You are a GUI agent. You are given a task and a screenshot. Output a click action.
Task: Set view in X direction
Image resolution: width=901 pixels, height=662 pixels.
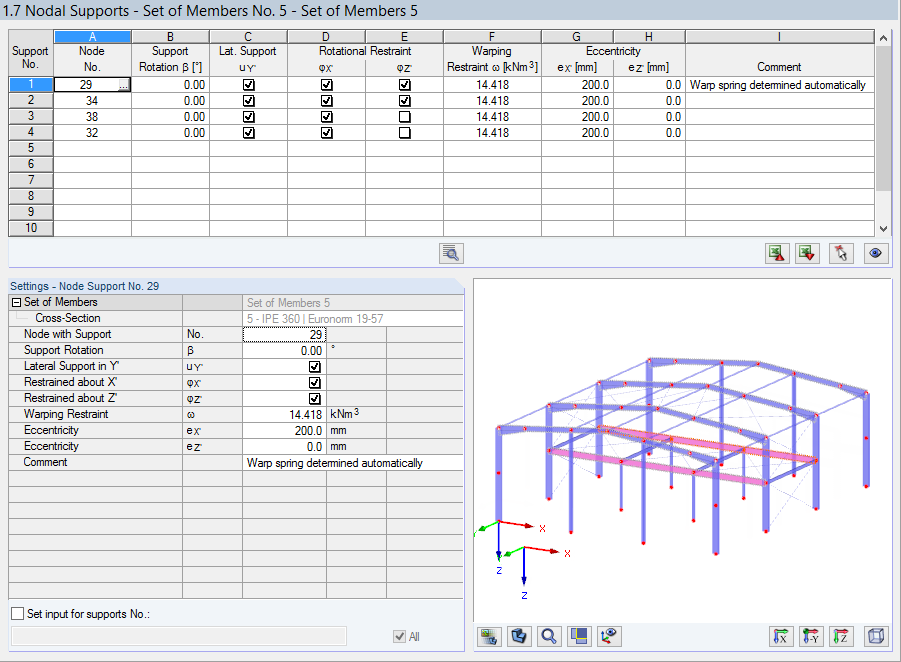click(x=781, y=636)
